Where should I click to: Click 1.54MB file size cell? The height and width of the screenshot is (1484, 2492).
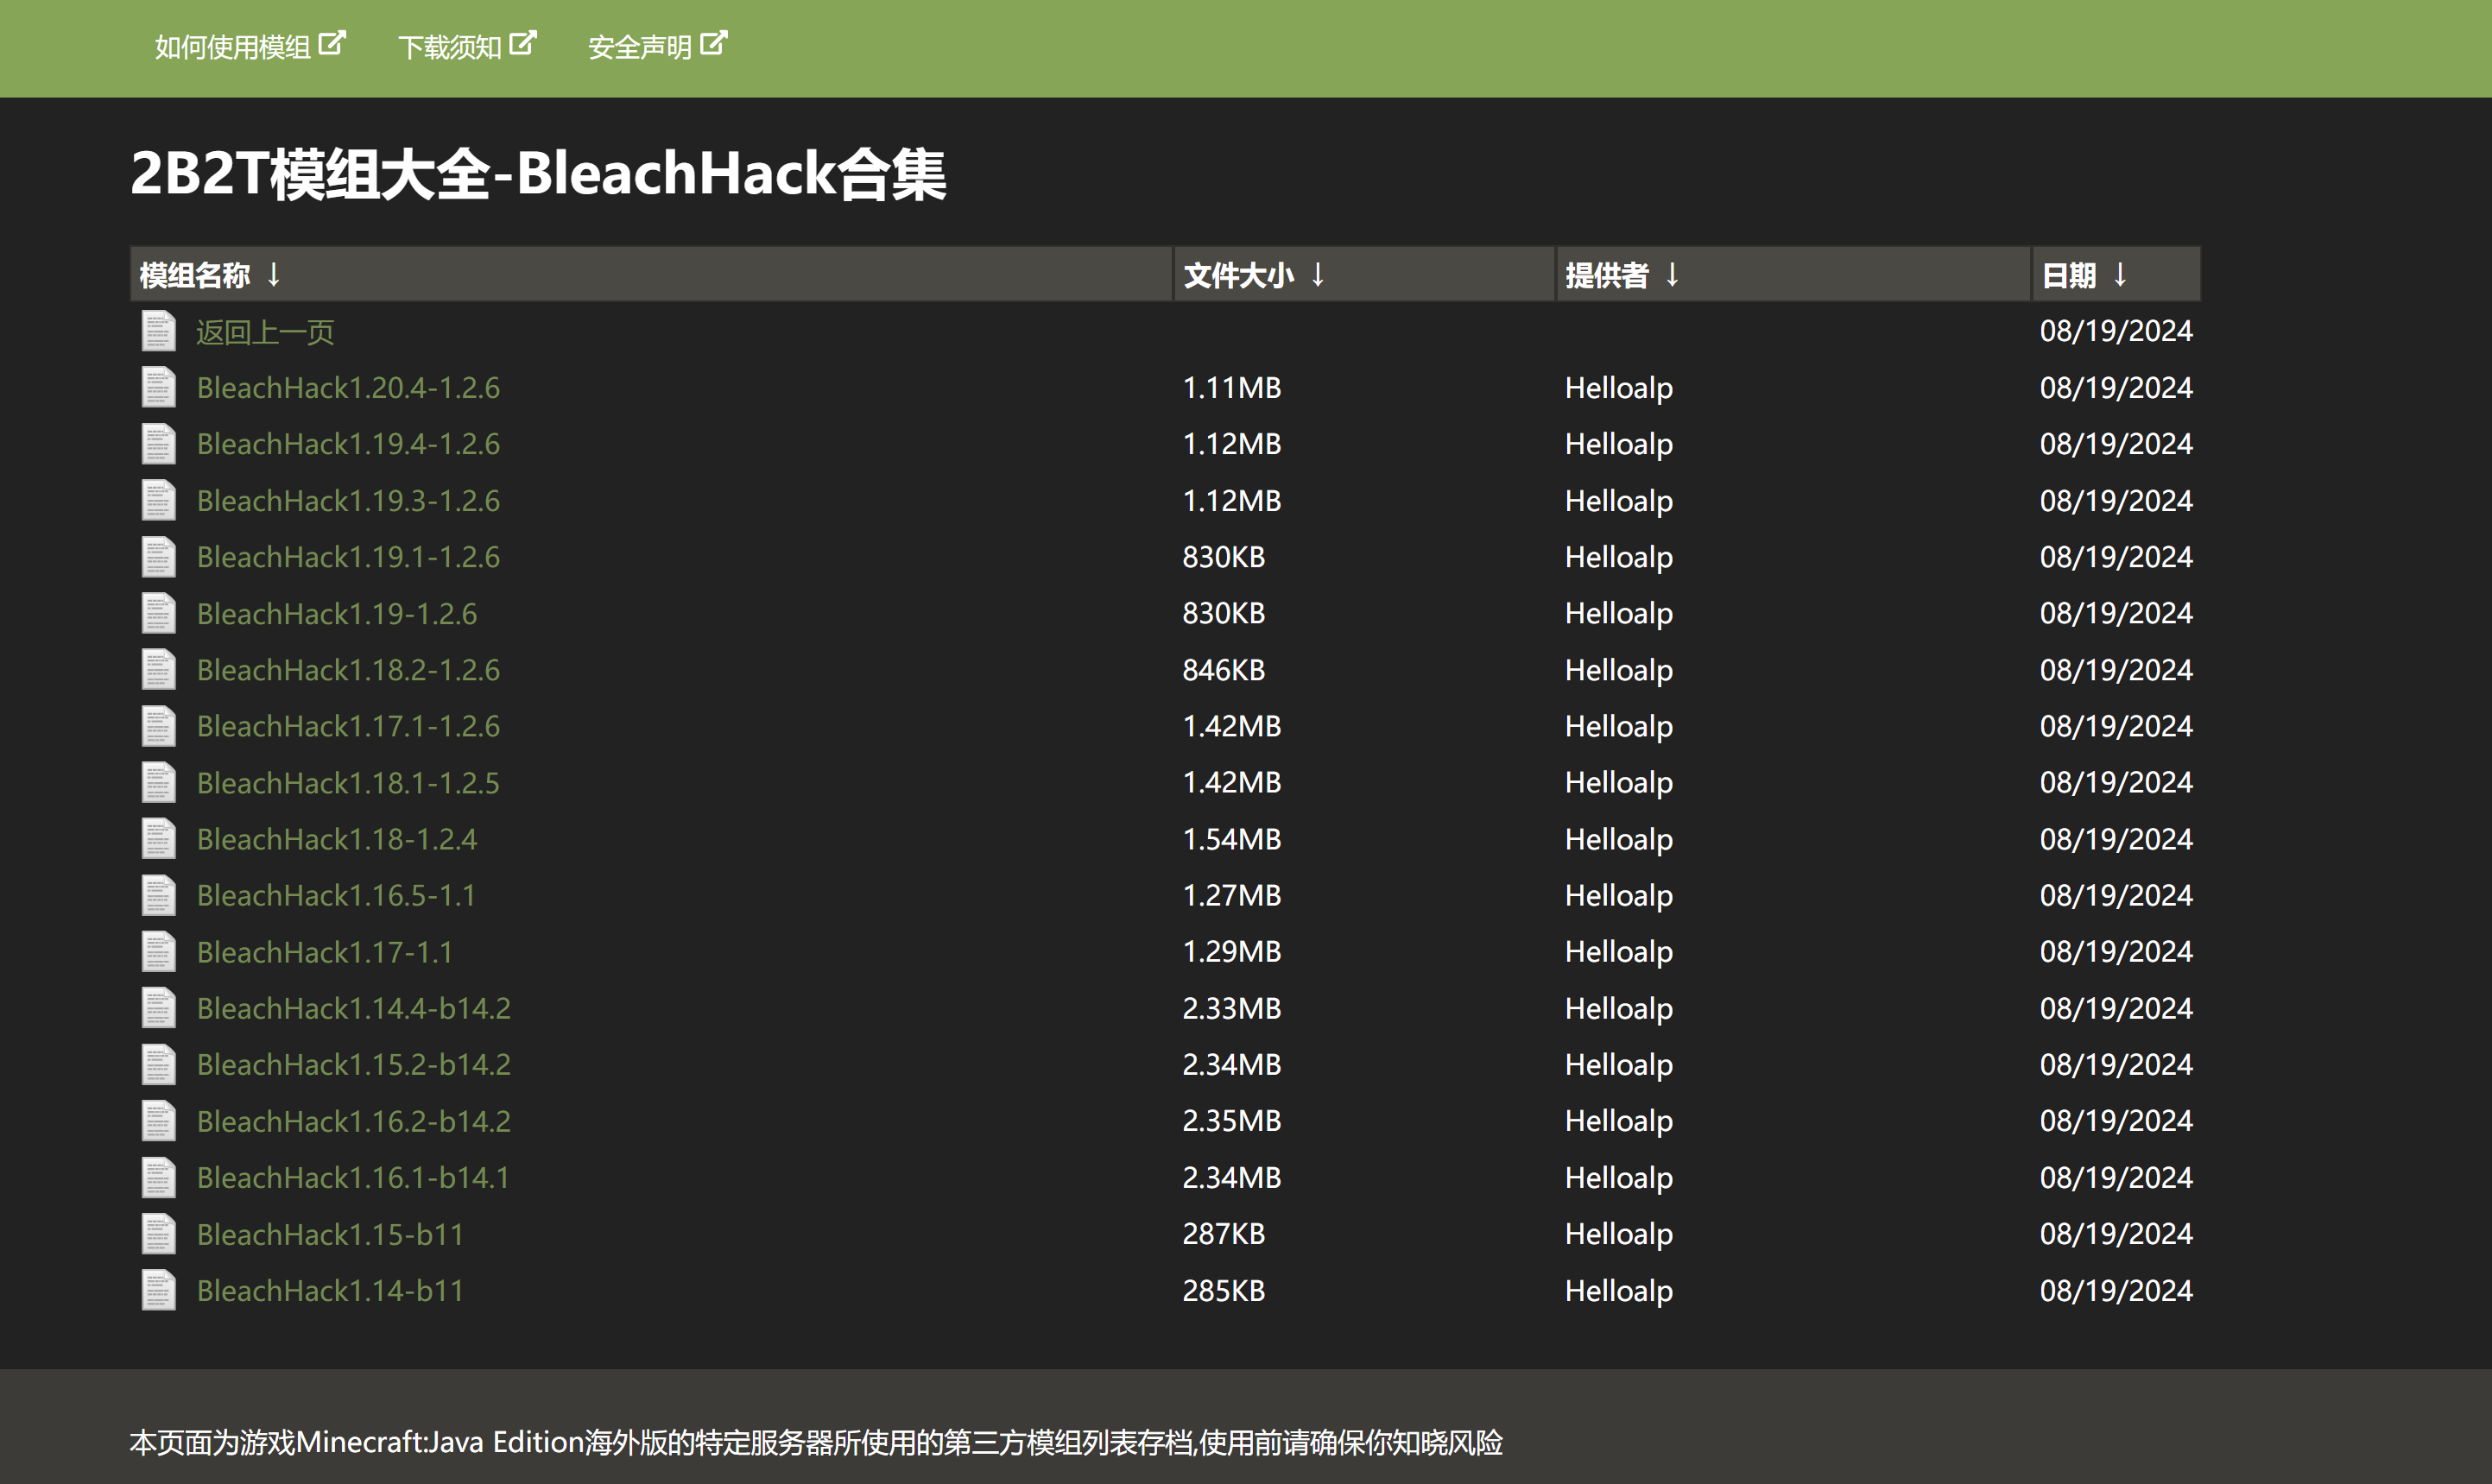(1232, 839)
